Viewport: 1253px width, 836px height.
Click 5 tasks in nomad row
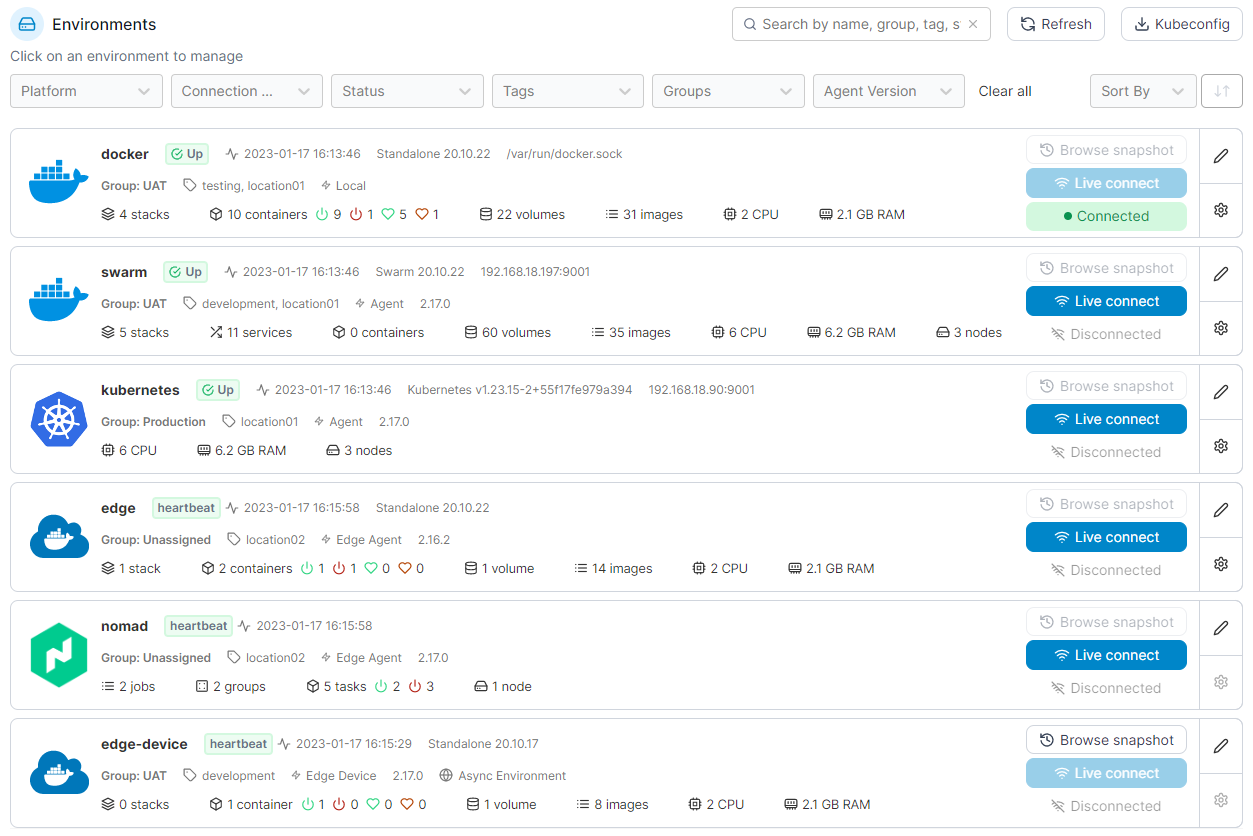pyautogui.click(x=336, y=686)
